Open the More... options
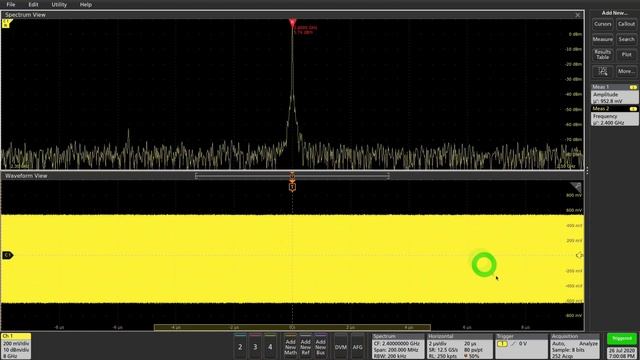 tap(626, 71)
